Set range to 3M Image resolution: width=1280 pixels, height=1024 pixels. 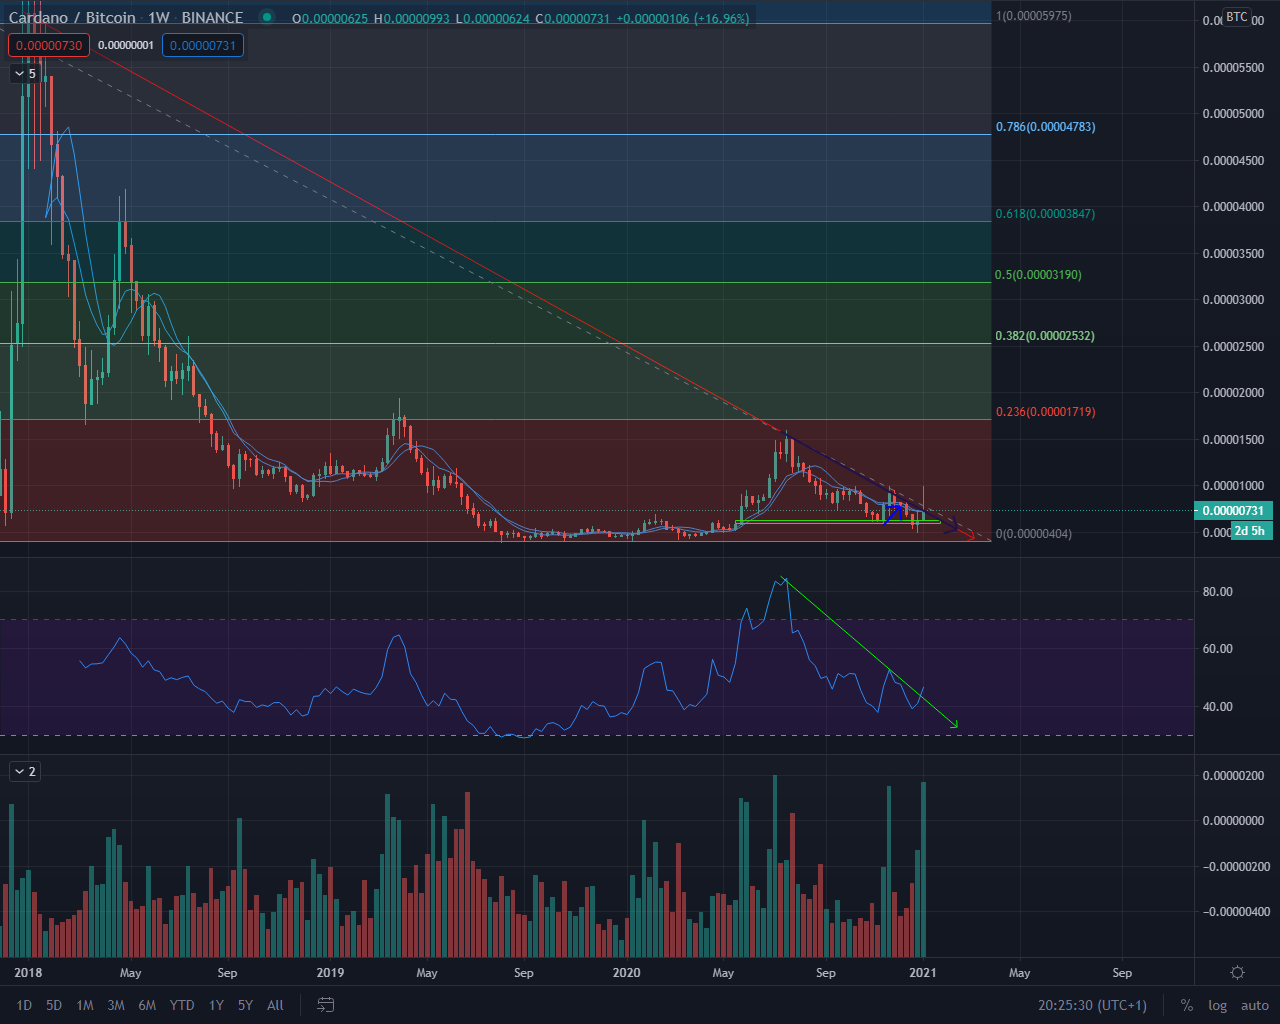pos(116,1005)
